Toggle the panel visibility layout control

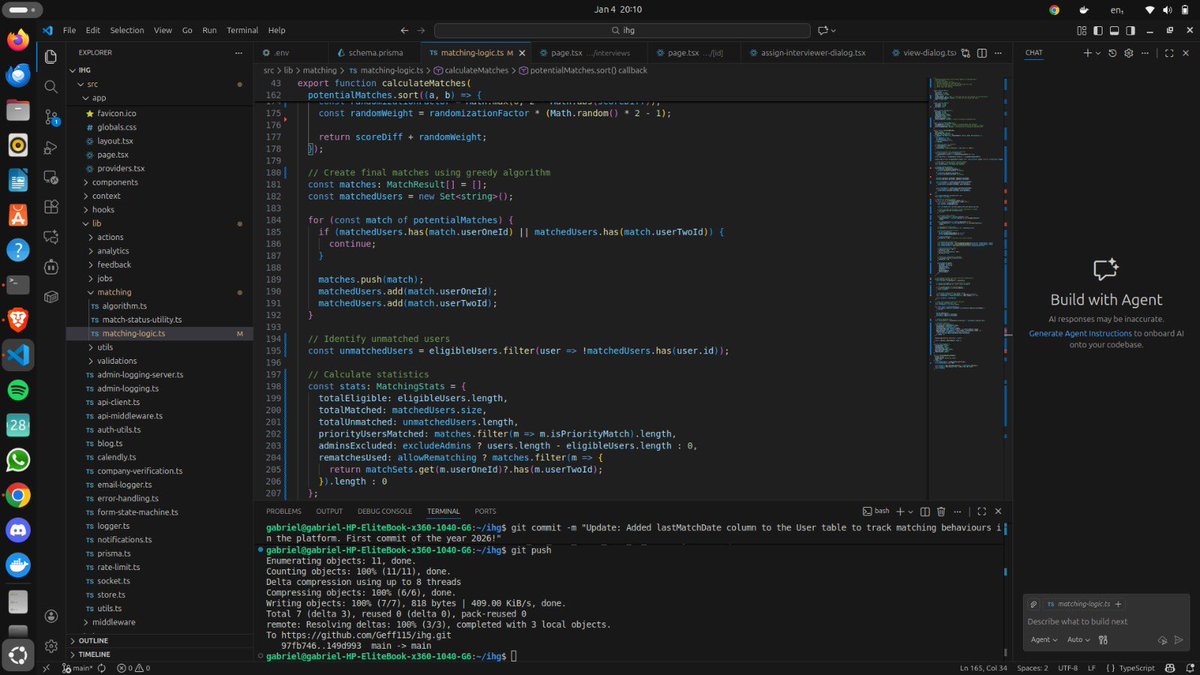coord(1112,30)
